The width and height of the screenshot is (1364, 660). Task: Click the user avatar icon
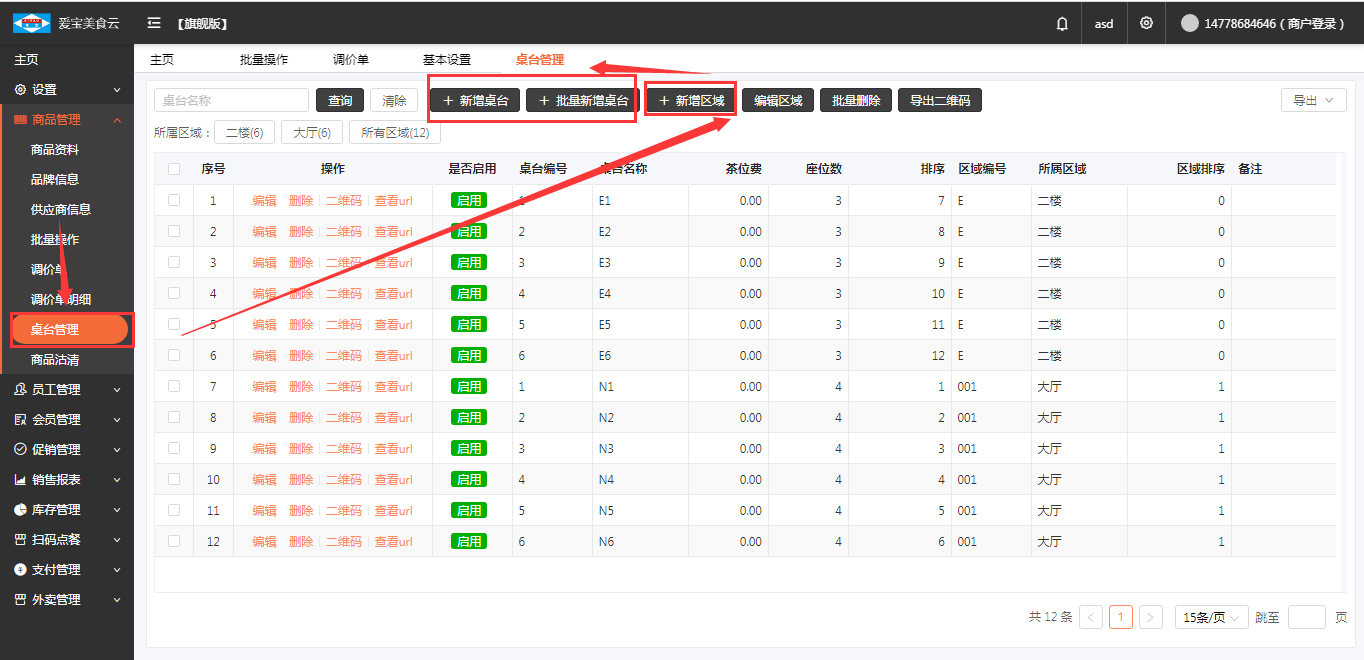click(1189, 23)
